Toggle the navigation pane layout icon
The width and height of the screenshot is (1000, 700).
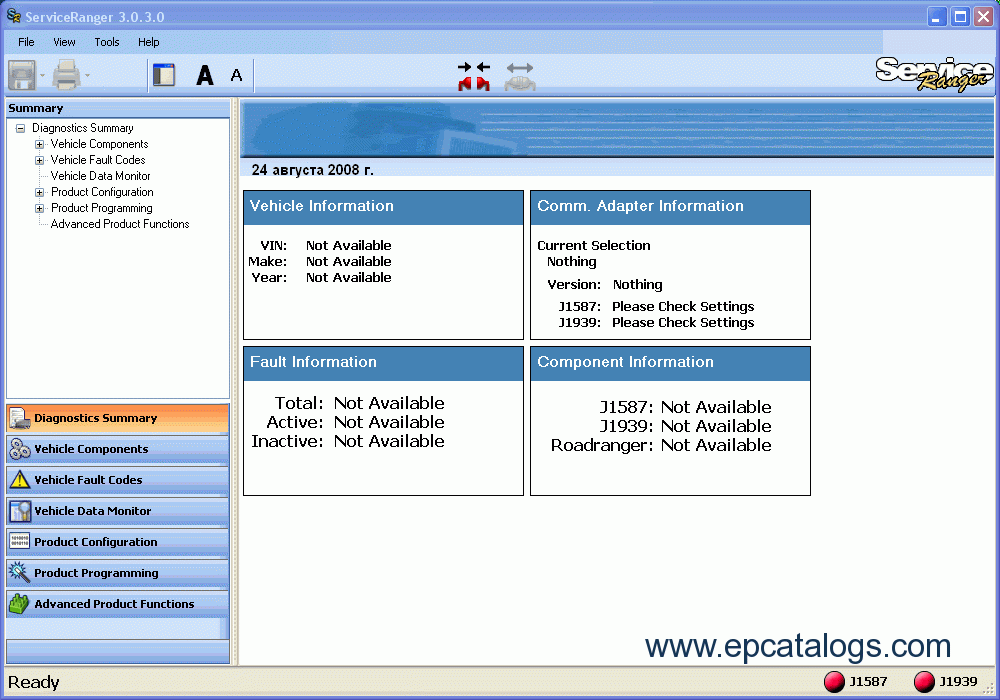(x=164, y=75)
